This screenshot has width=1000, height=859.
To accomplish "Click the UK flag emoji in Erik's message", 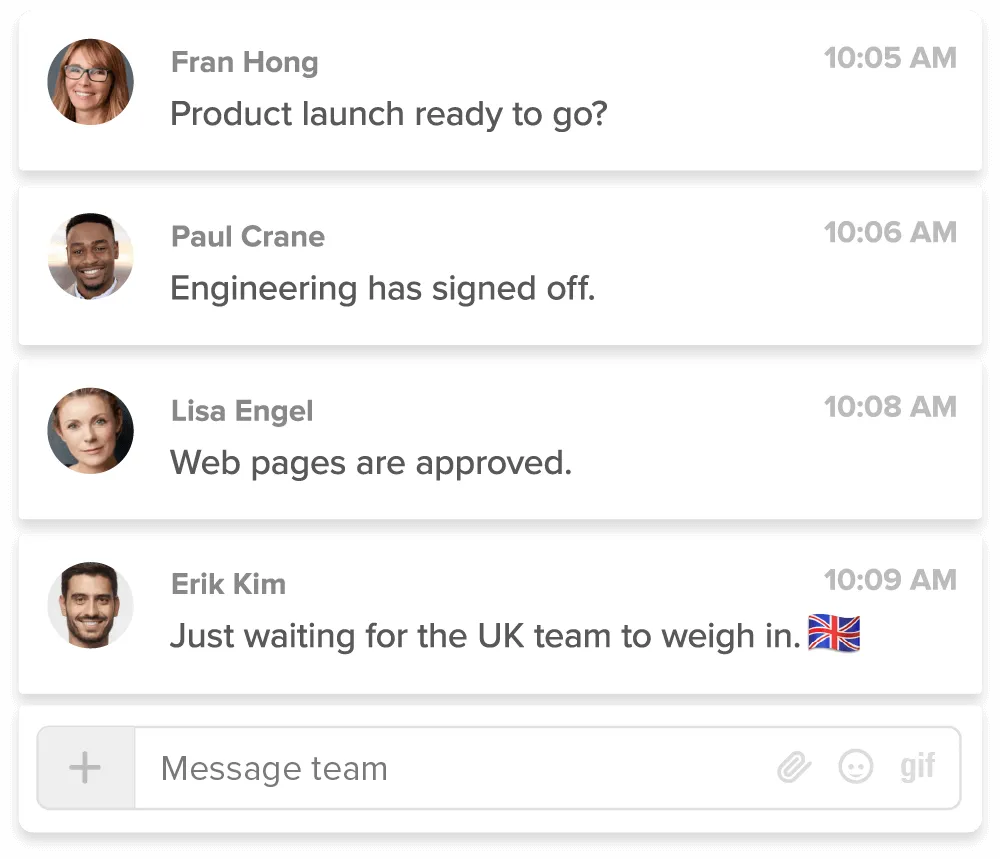I will tap(834, 635).
